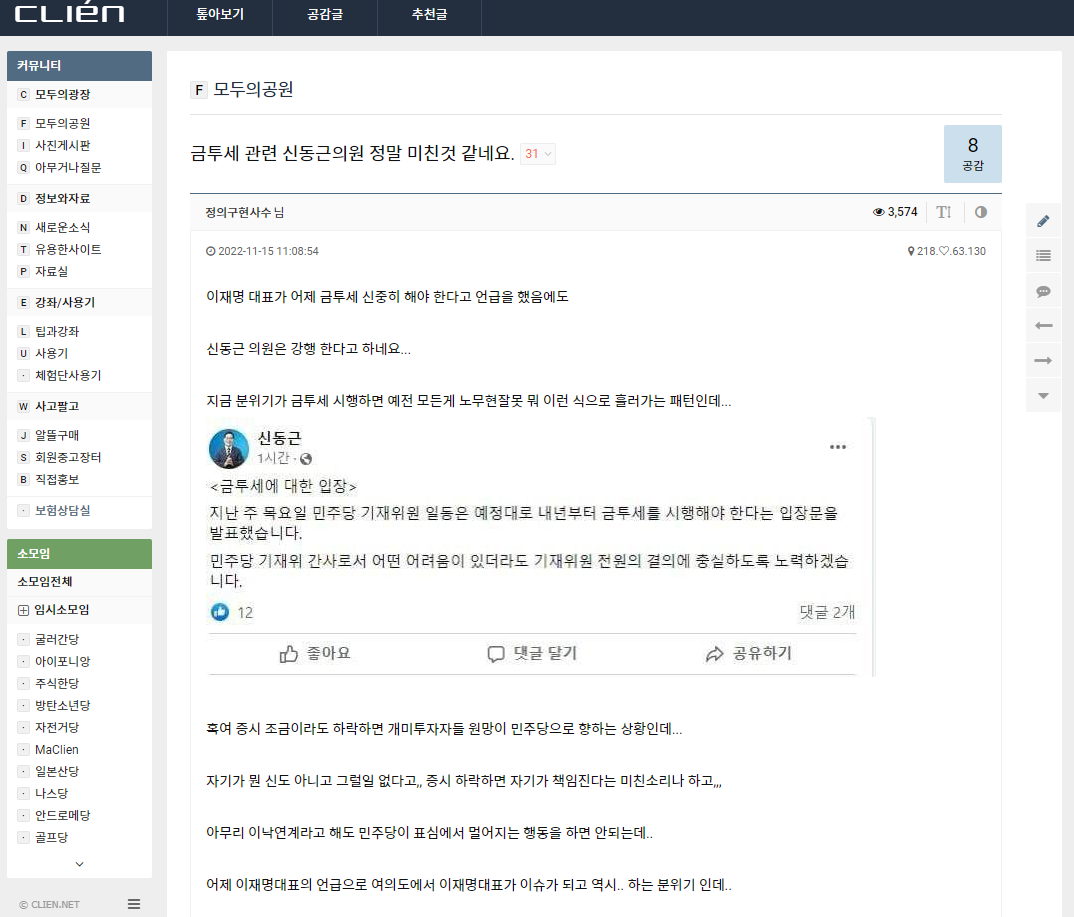Open 자료실 board
The width and height of the screenshot is (1074, 917).
tap(51, 271)
